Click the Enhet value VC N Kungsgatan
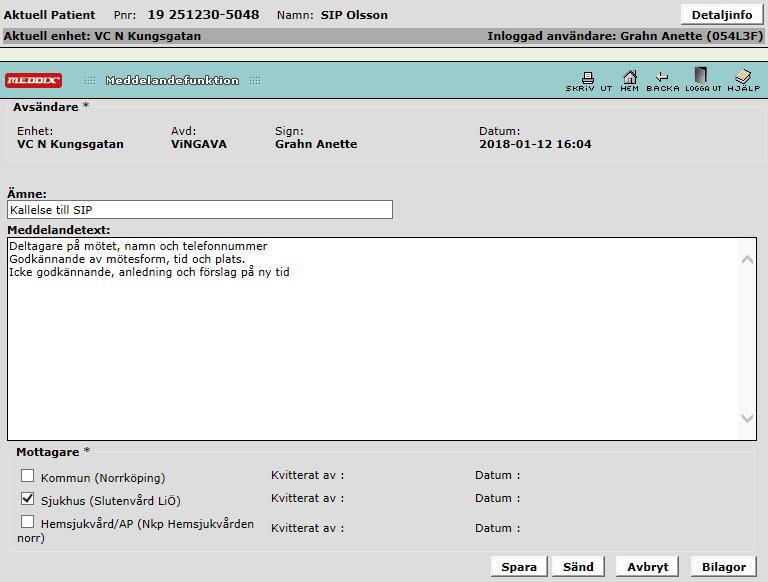The width and height of the screenshot is (768, 582). (70, 144)
